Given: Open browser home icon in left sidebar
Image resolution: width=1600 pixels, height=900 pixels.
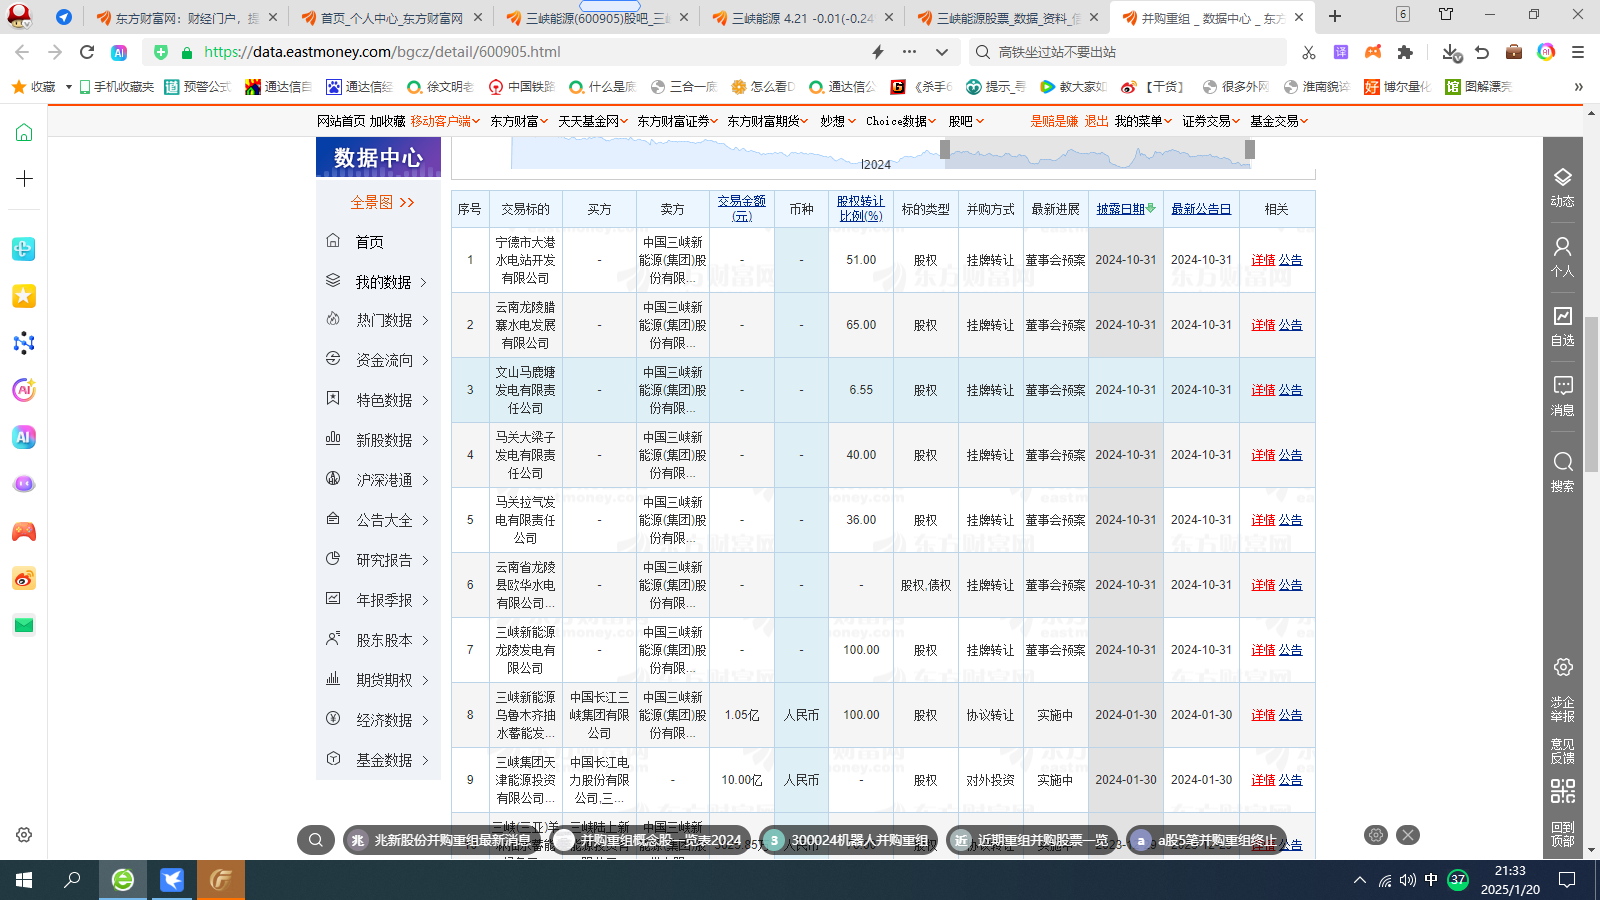Looking at the screenshot, I should click(x=24, y=133).
